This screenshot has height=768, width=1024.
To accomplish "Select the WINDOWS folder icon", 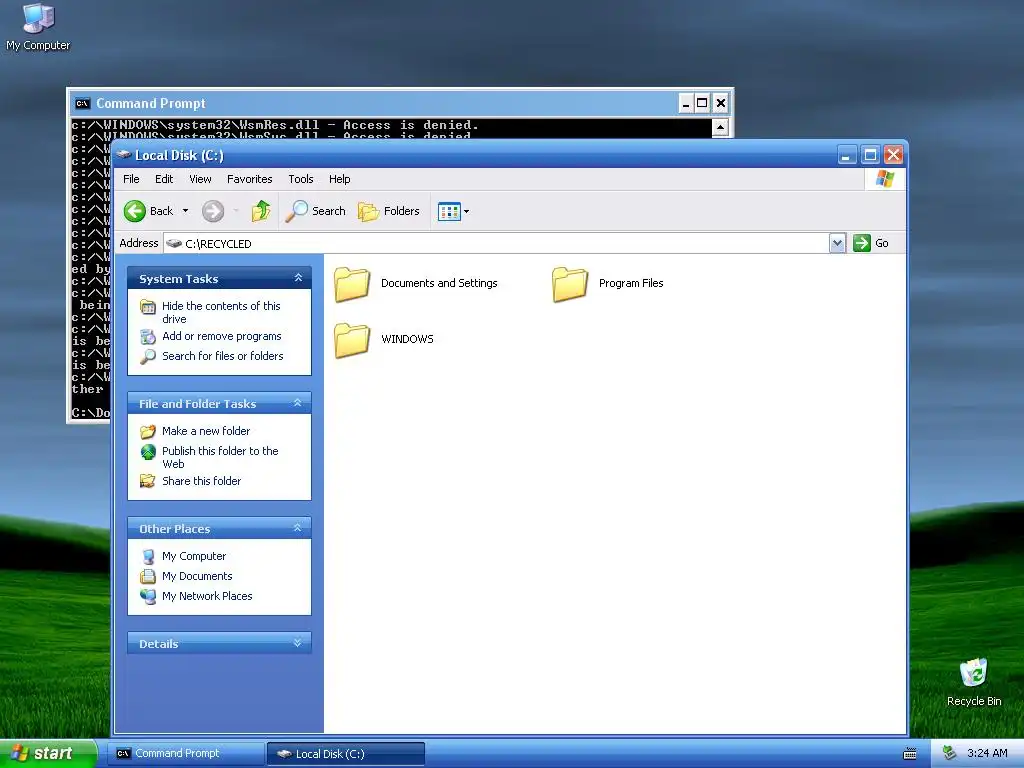I will (x=353, y=340).
